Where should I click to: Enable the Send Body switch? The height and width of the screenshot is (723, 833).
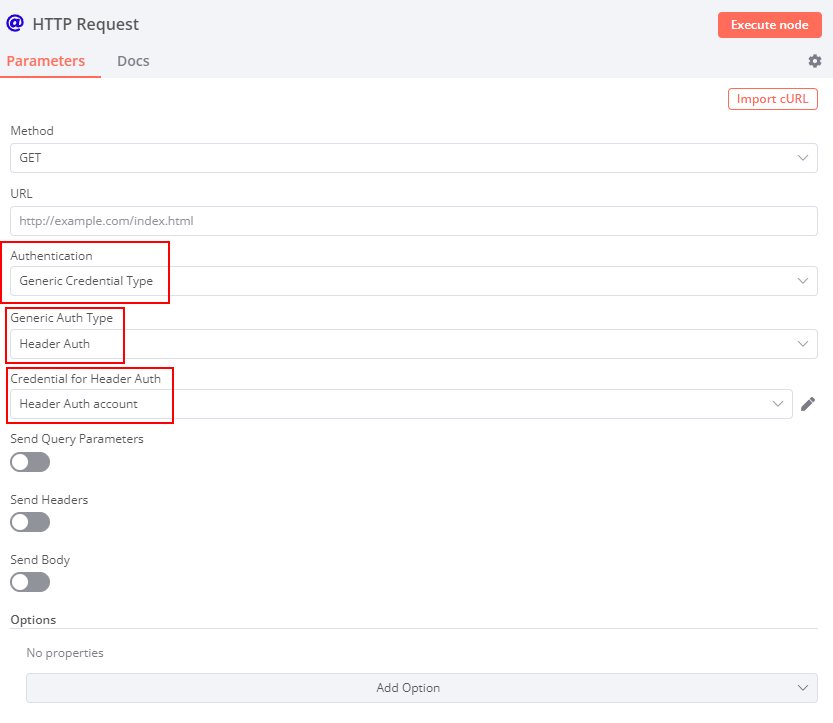pos(29,582)
